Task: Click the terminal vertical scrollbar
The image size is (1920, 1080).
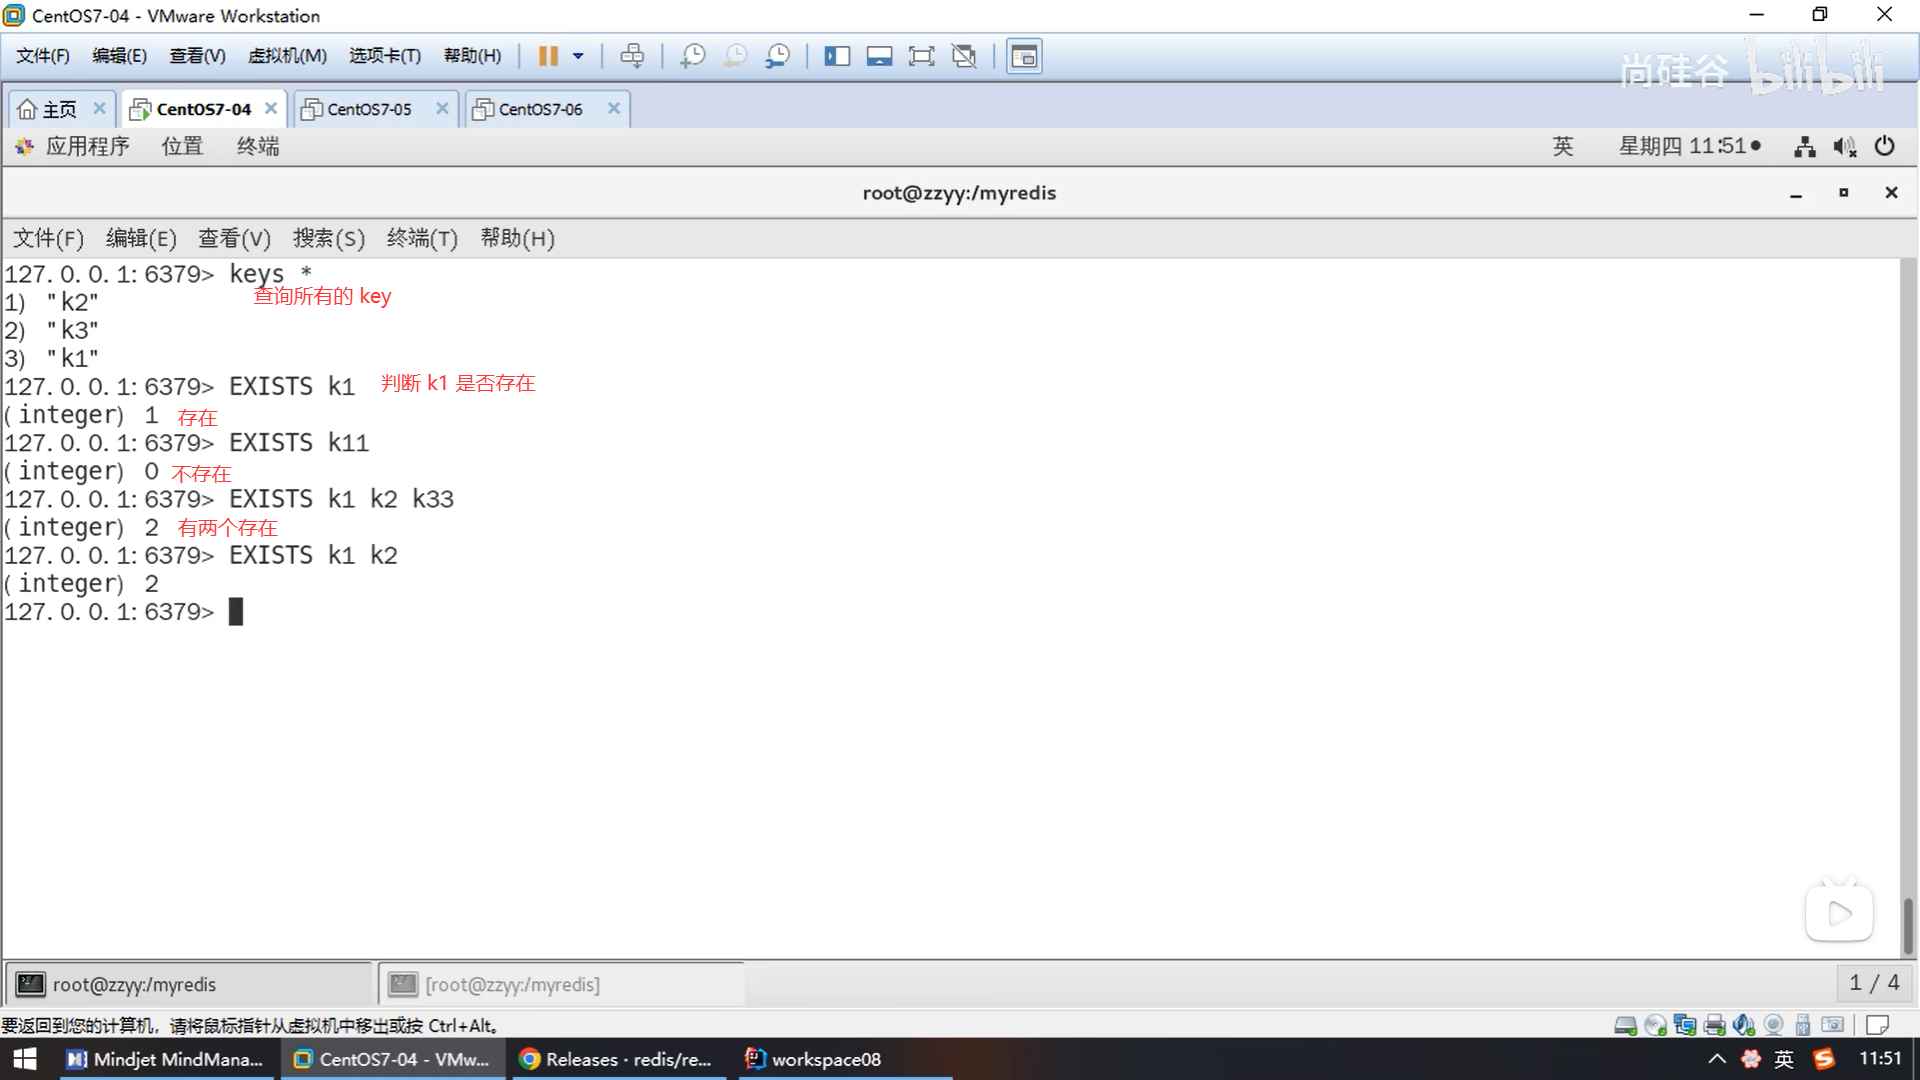Action: [x=1907, y=925]
